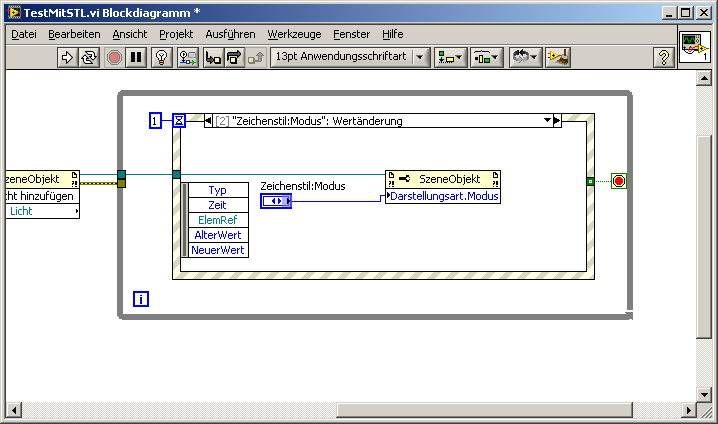Open the font dropdown 13pt Anwendungsschriftart
The width and height of the screenshot is (718, 424).
pyautogui.click(x=350, y=57)
